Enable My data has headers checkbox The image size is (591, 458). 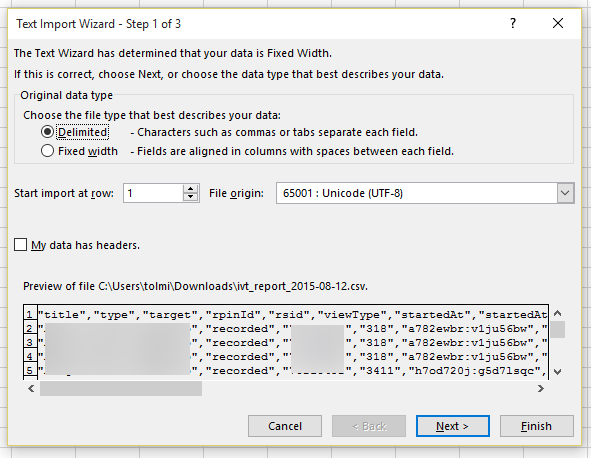pos(20,245)
